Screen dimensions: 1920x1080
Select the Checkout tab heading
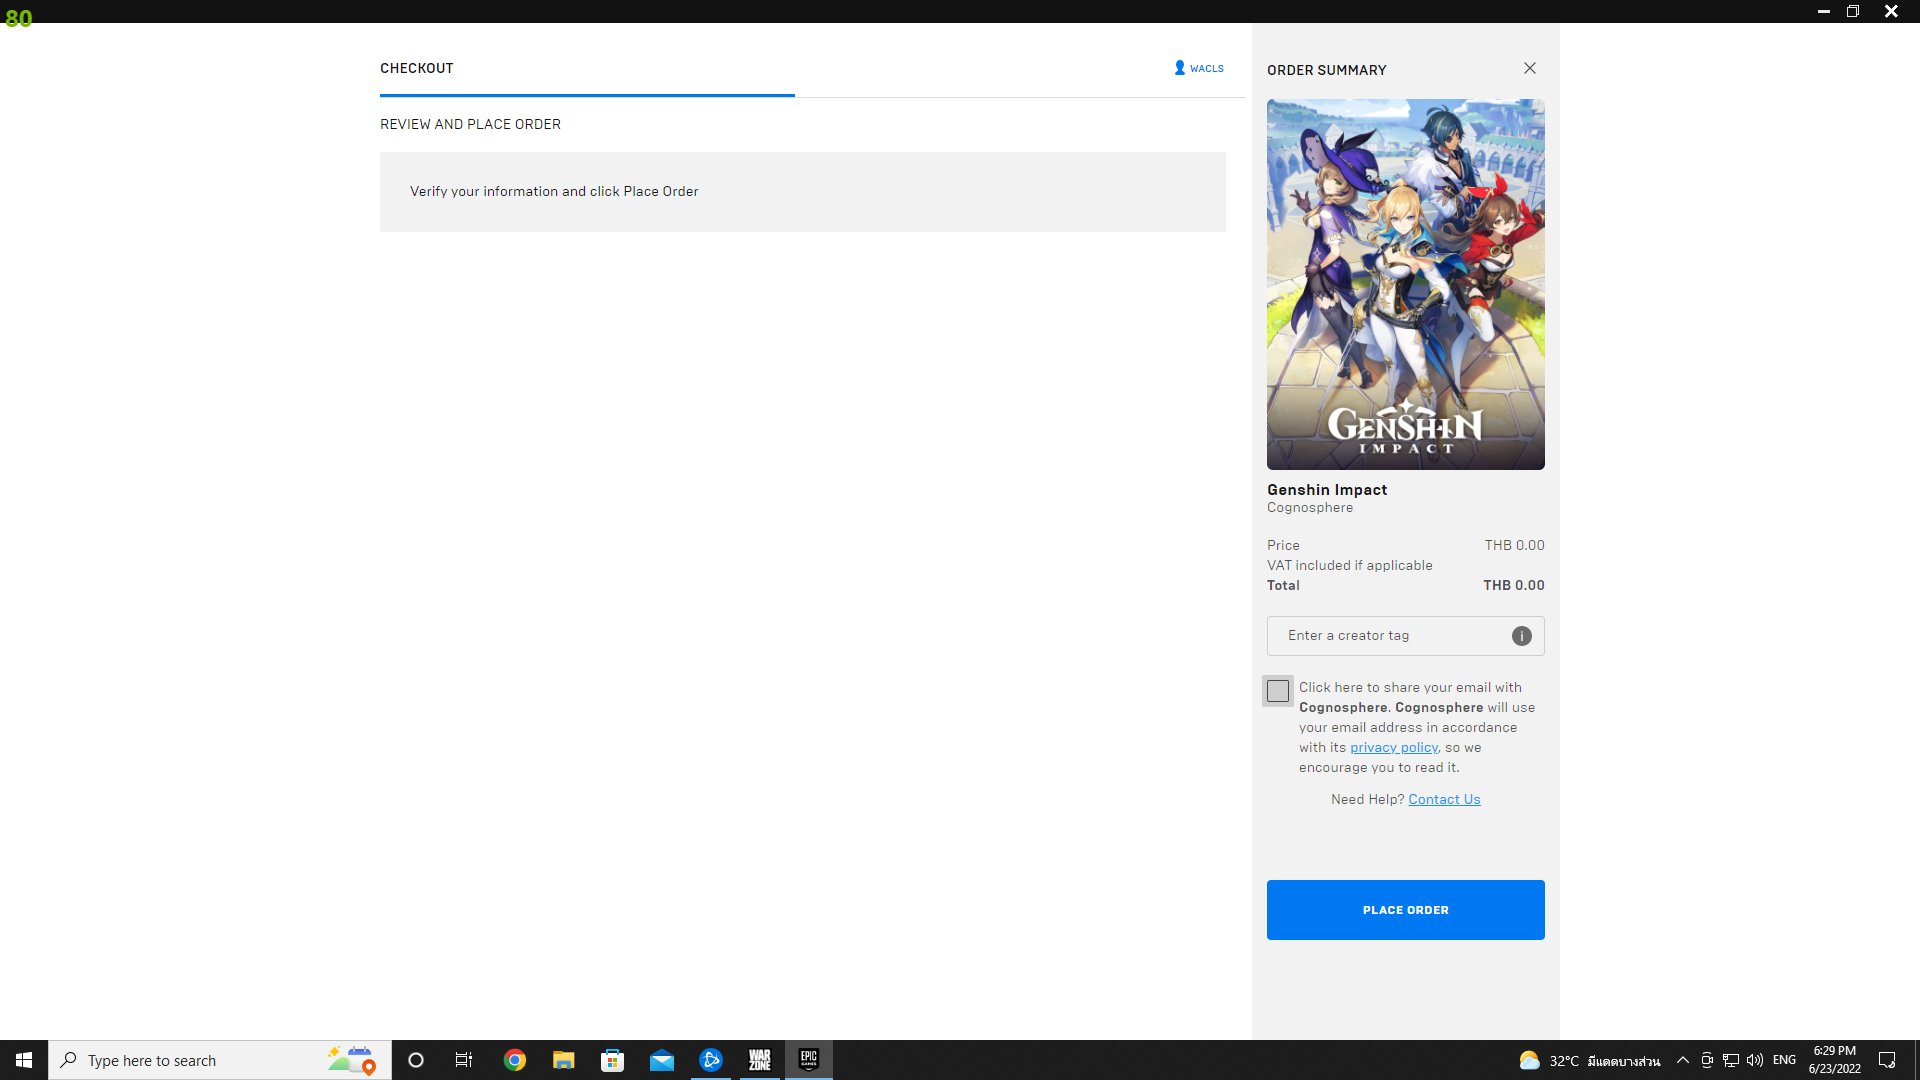417,68
